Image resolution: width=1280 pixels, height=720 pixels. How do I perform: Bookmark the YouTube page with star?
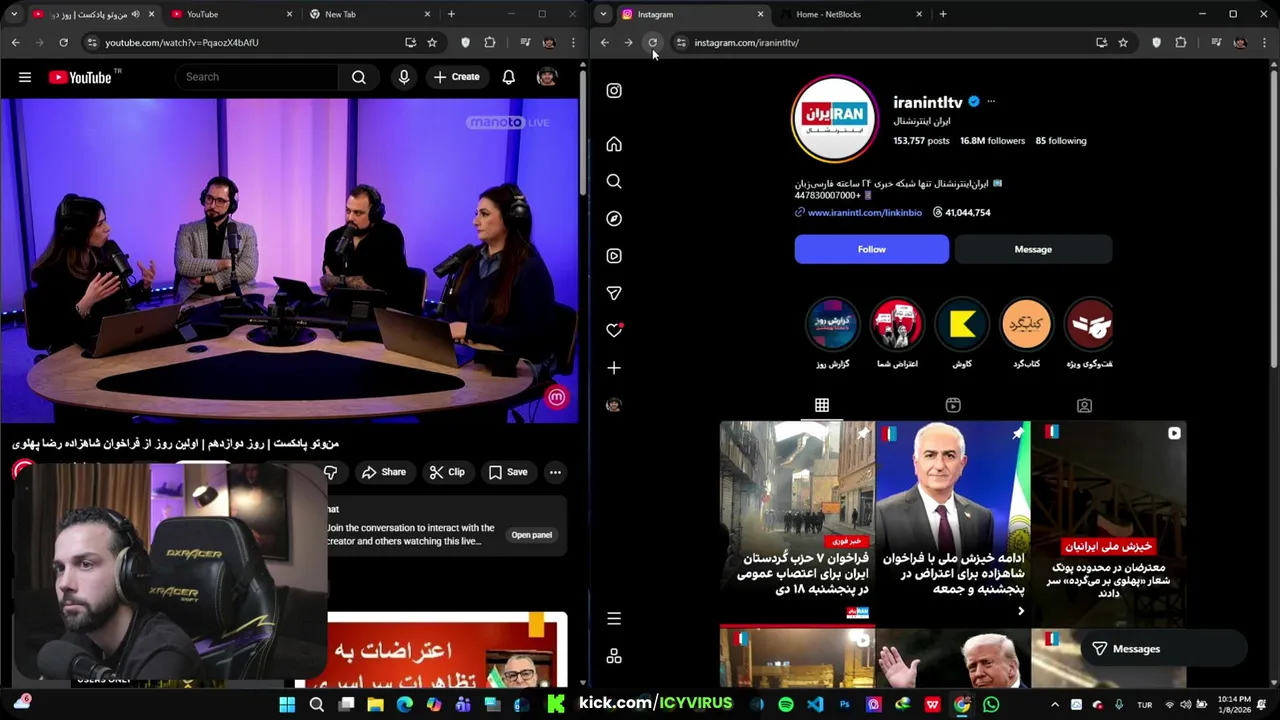coord(432,42)
